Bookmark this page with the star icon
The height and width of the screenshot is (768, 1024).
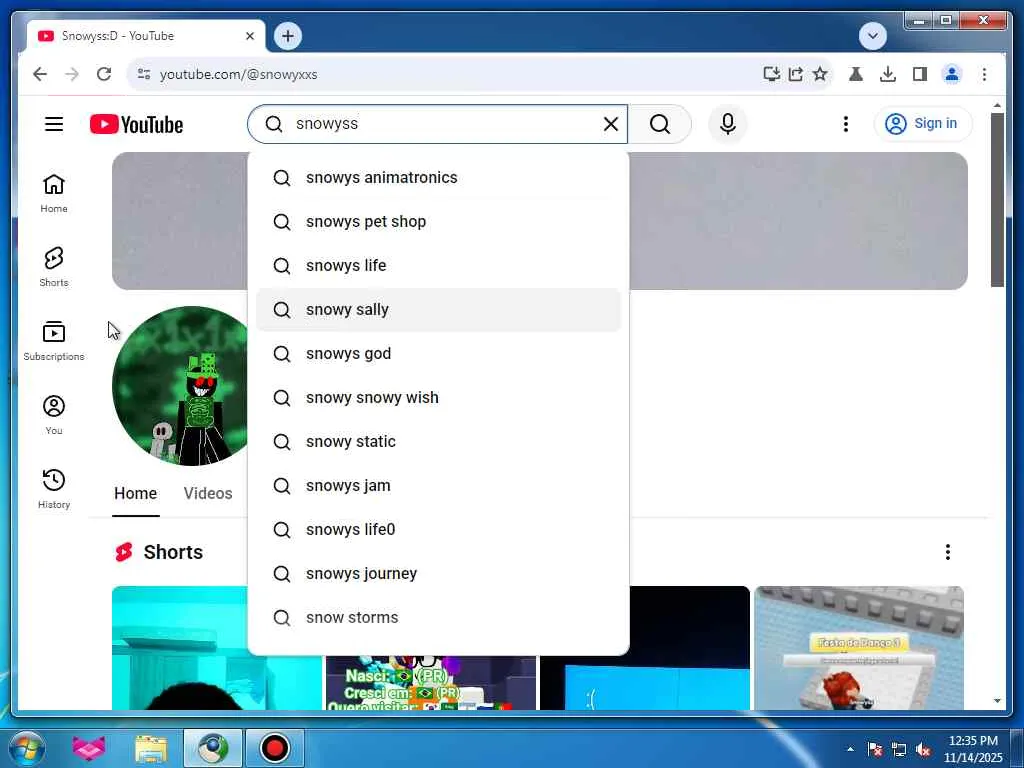[820, 74]
